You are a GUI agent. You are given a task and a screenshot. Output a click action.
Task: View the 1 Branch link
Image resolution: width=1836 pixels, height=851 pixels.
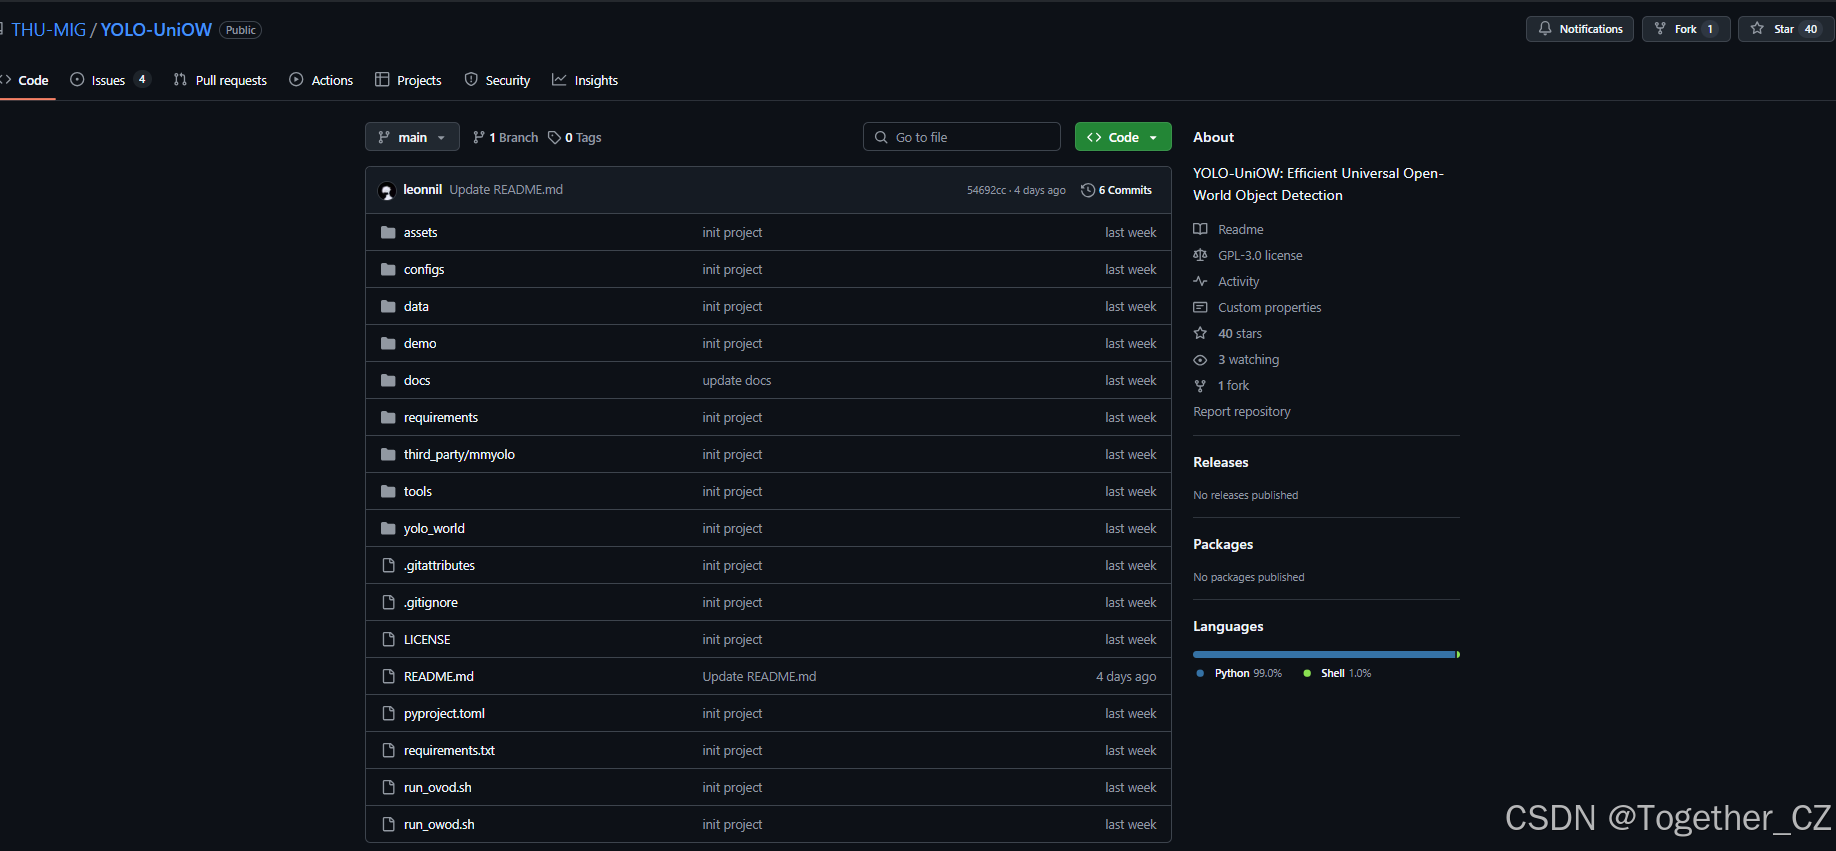coord(505,137)
